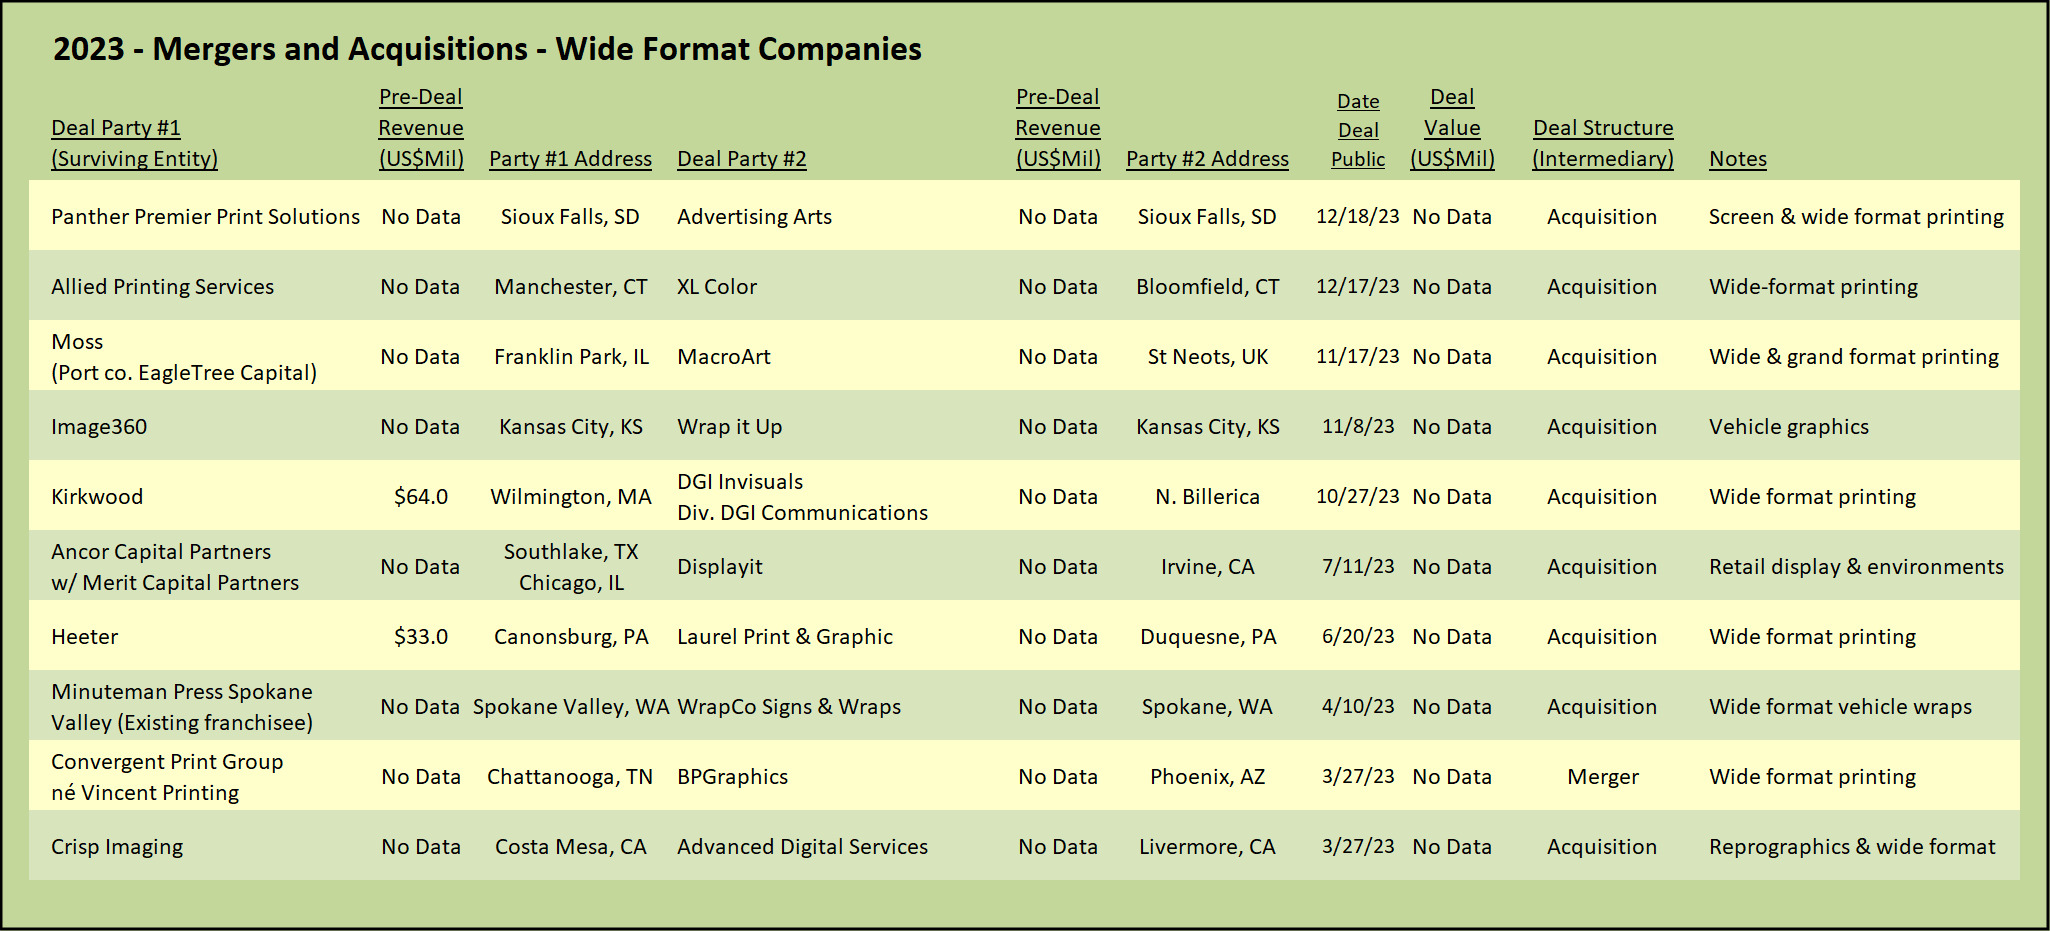This screenshot has height=931, width=2050.
Task: Click the 12/18/23 date cell
Action: (x=1358, y=217)
